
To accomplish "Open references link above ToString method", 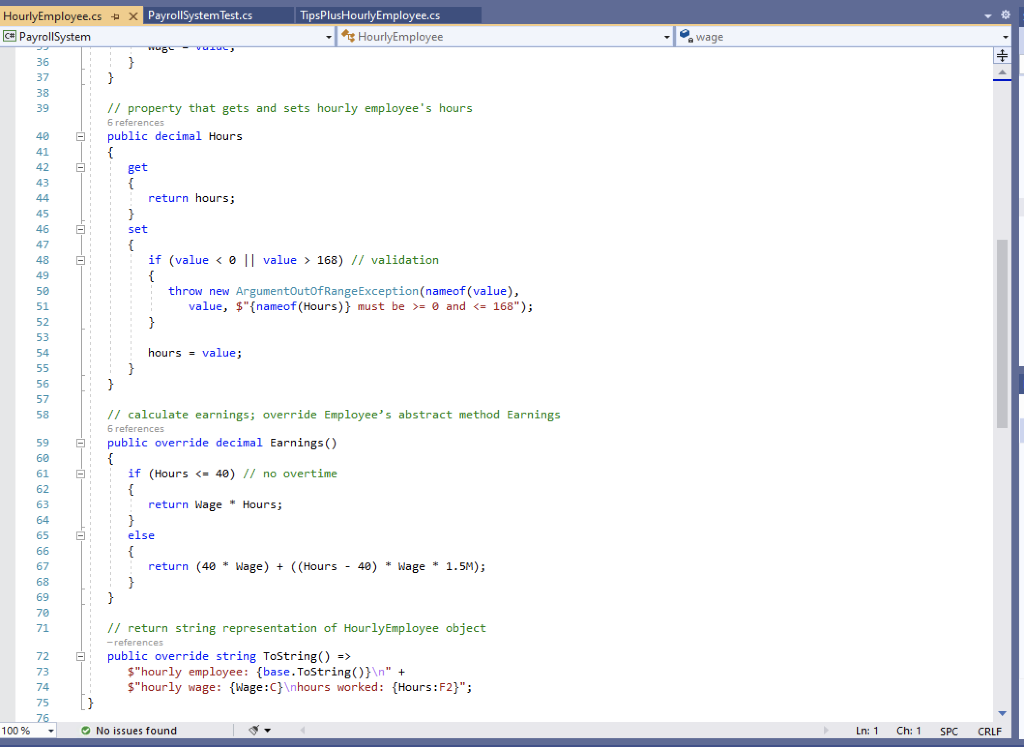I will coord(135,643).
